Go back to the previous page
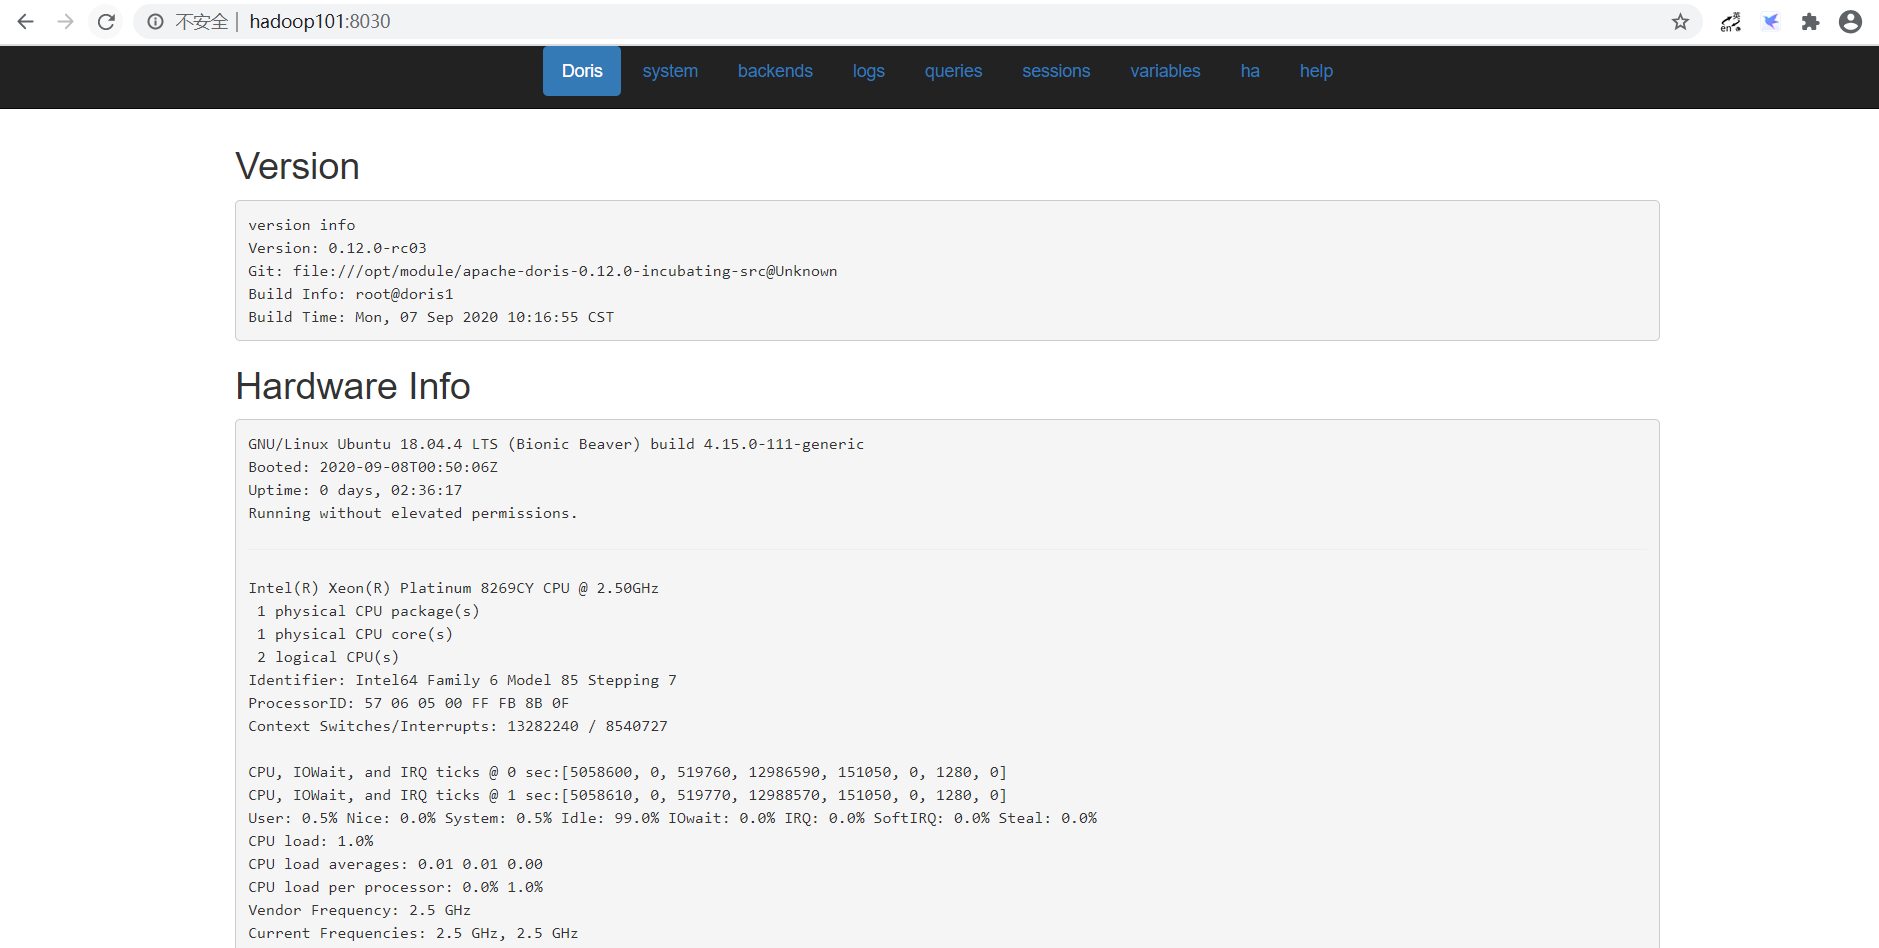Image resolution: width=1879 pixels, height=948 pixels. (26, 21)
